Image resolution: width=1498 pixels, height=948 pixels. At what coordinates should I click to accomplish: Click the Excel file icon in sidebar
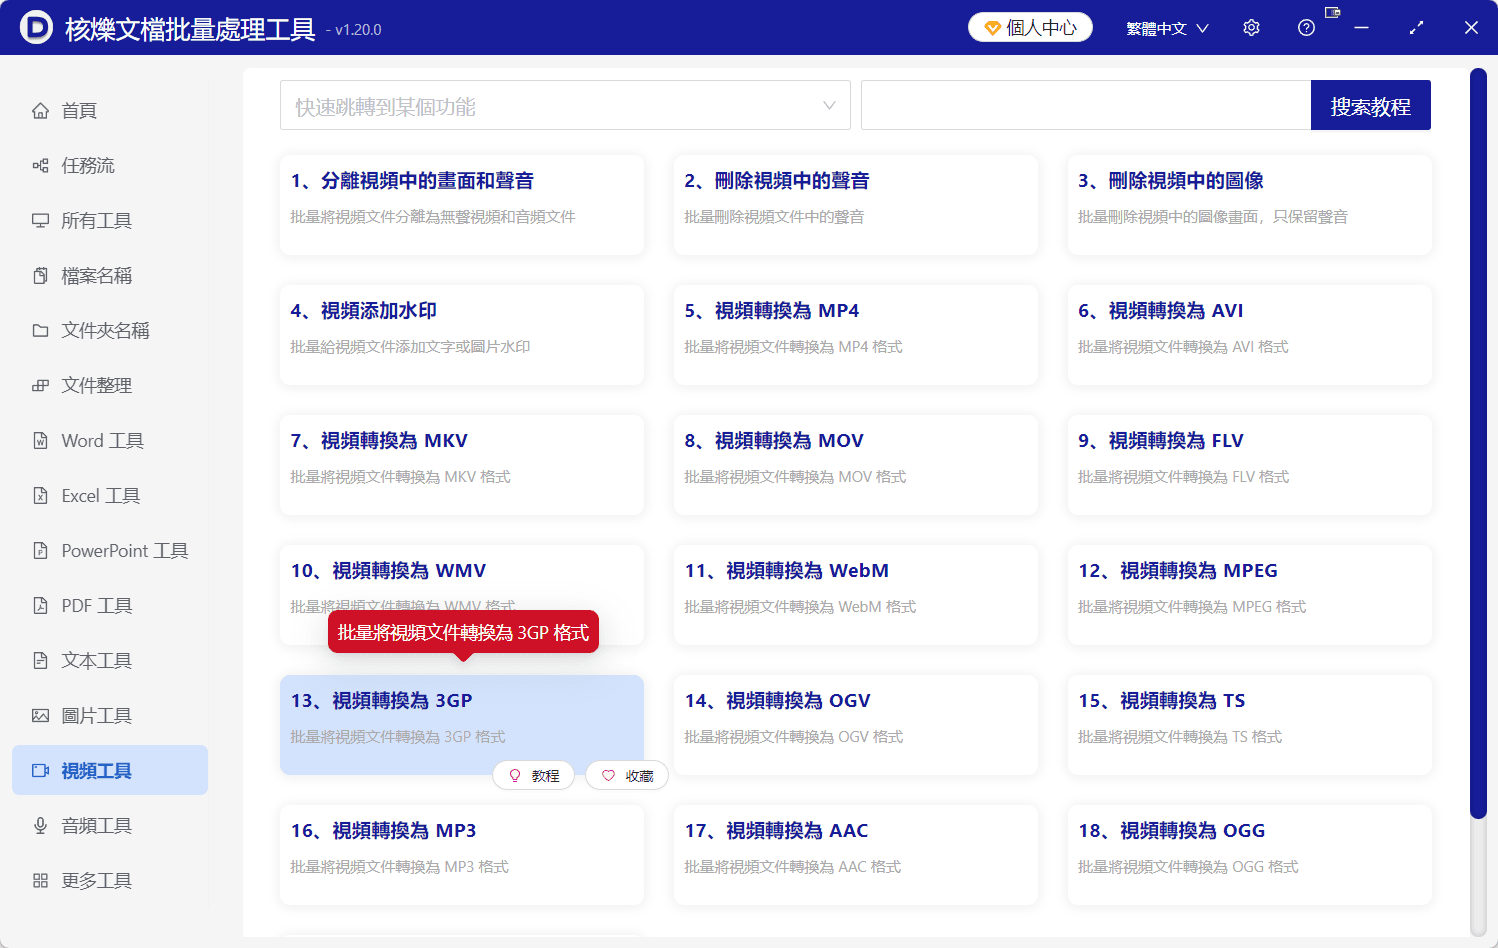[40, 495]
